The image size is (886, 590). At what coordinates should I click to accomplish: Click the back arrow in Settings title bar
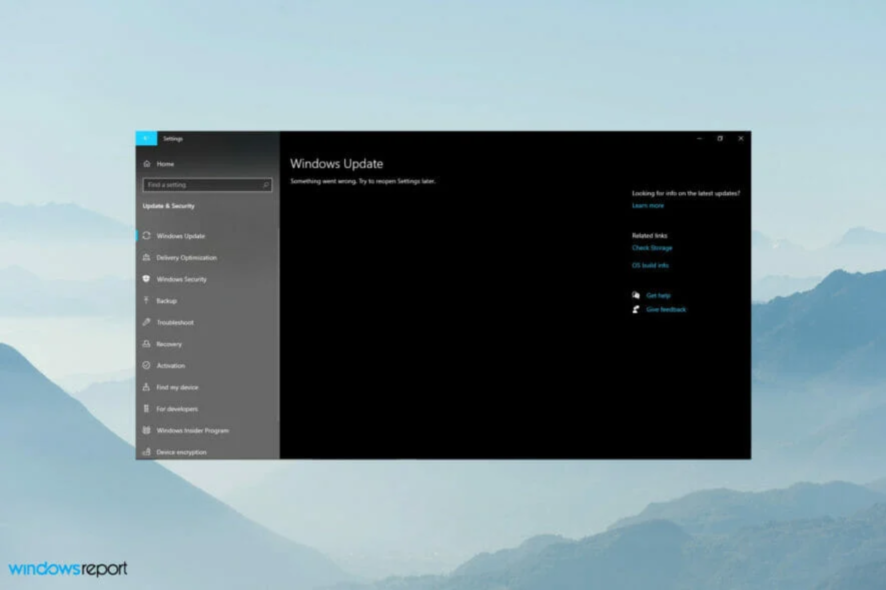pos(146,138)
